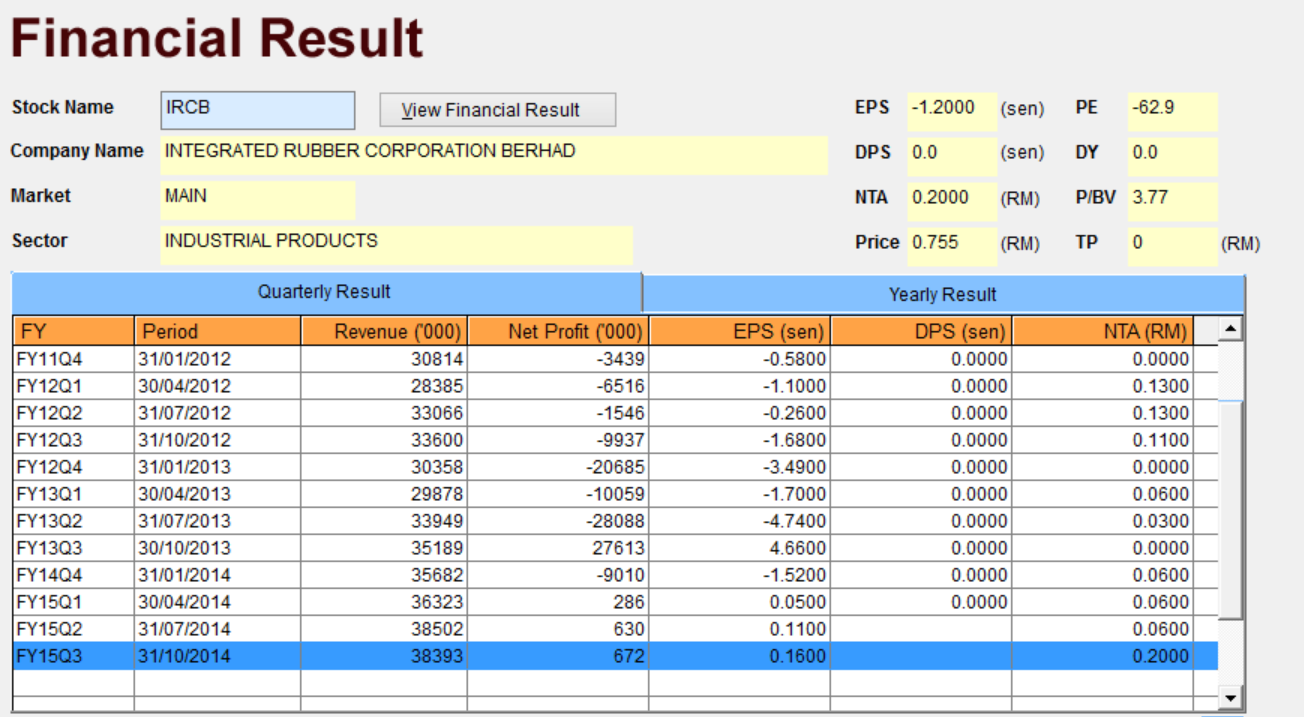Select row FY14Q4
The width and height of the screenshot is (1304, 717).
(x=615, y=575)
